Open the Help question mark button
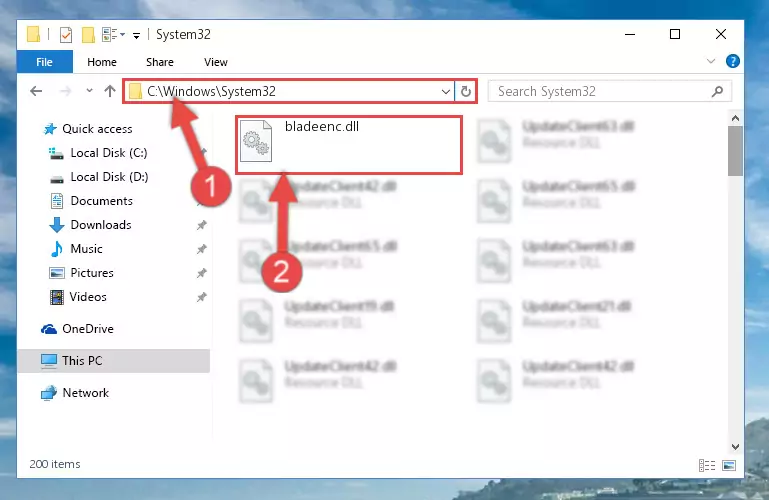This screenshot has height=500, width=769. coord(733,61)
